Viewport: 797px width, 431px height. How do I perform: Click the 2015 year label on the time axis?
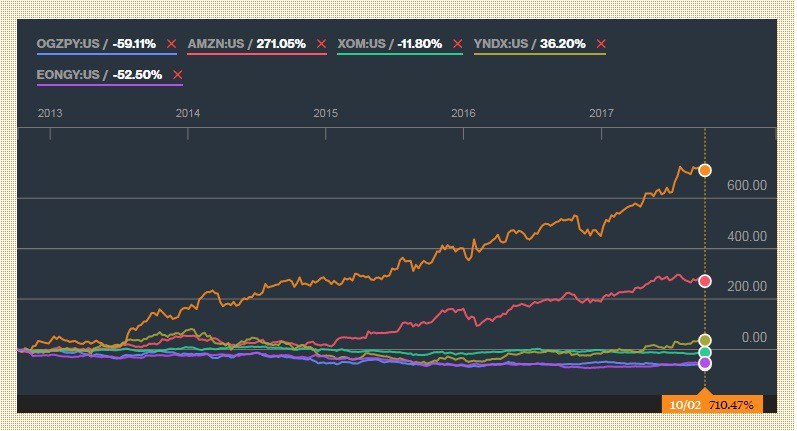click(x=325, y=113)
